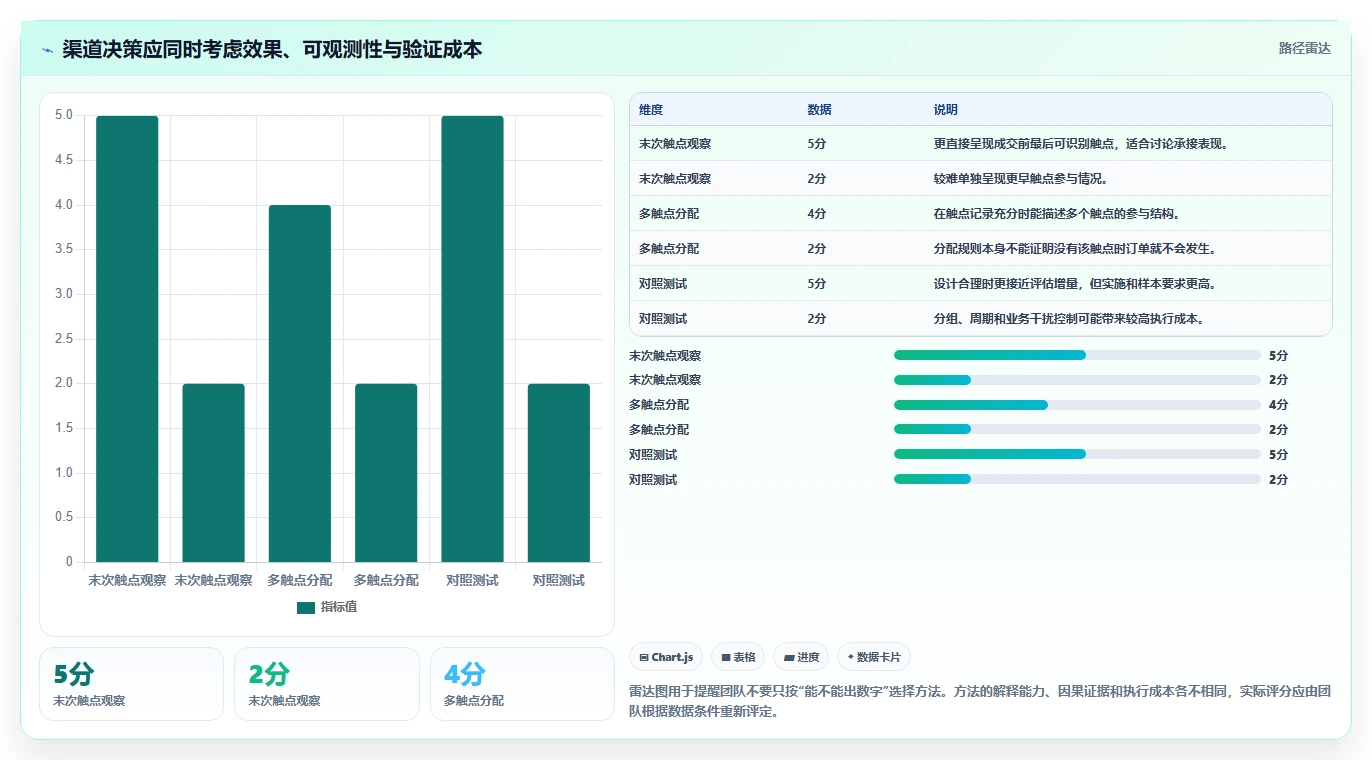Click the 对照测试 chart bar with value 2
1372x760 pixels.
tap(559, 473)
